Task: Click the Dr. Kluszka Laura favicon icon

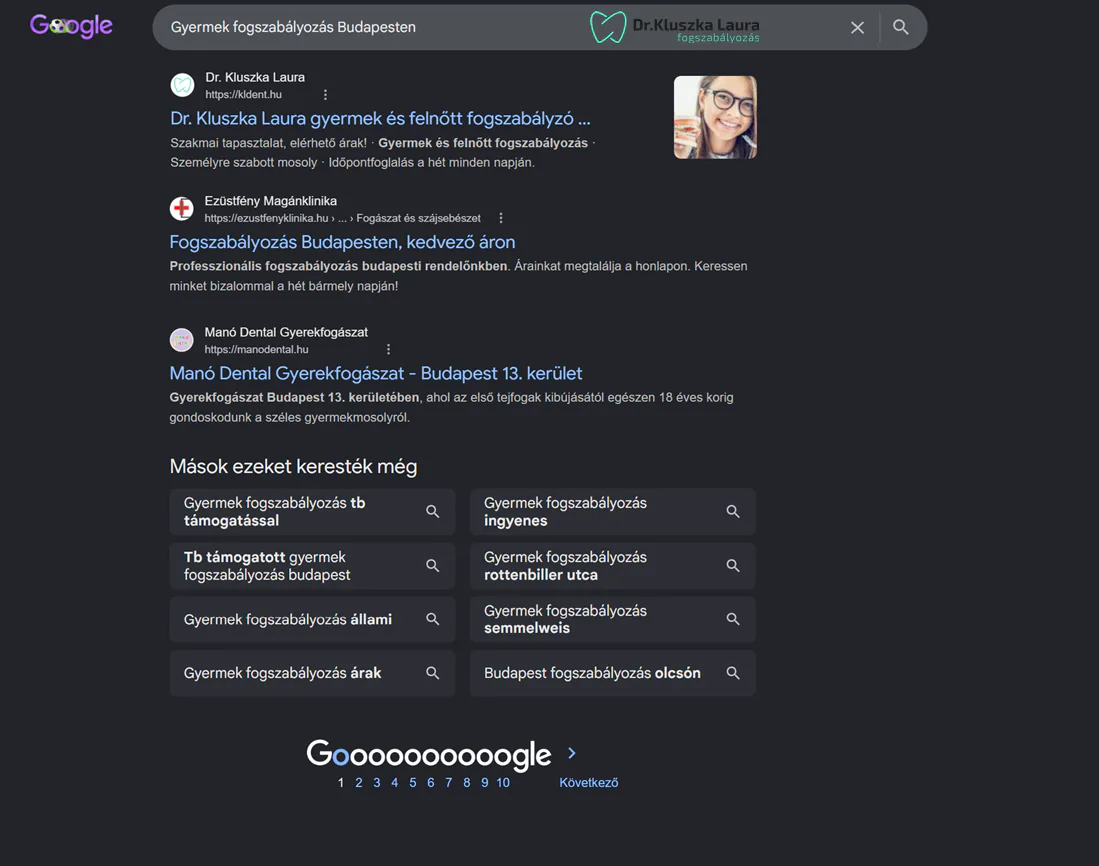Action: (x=182, y=85)
